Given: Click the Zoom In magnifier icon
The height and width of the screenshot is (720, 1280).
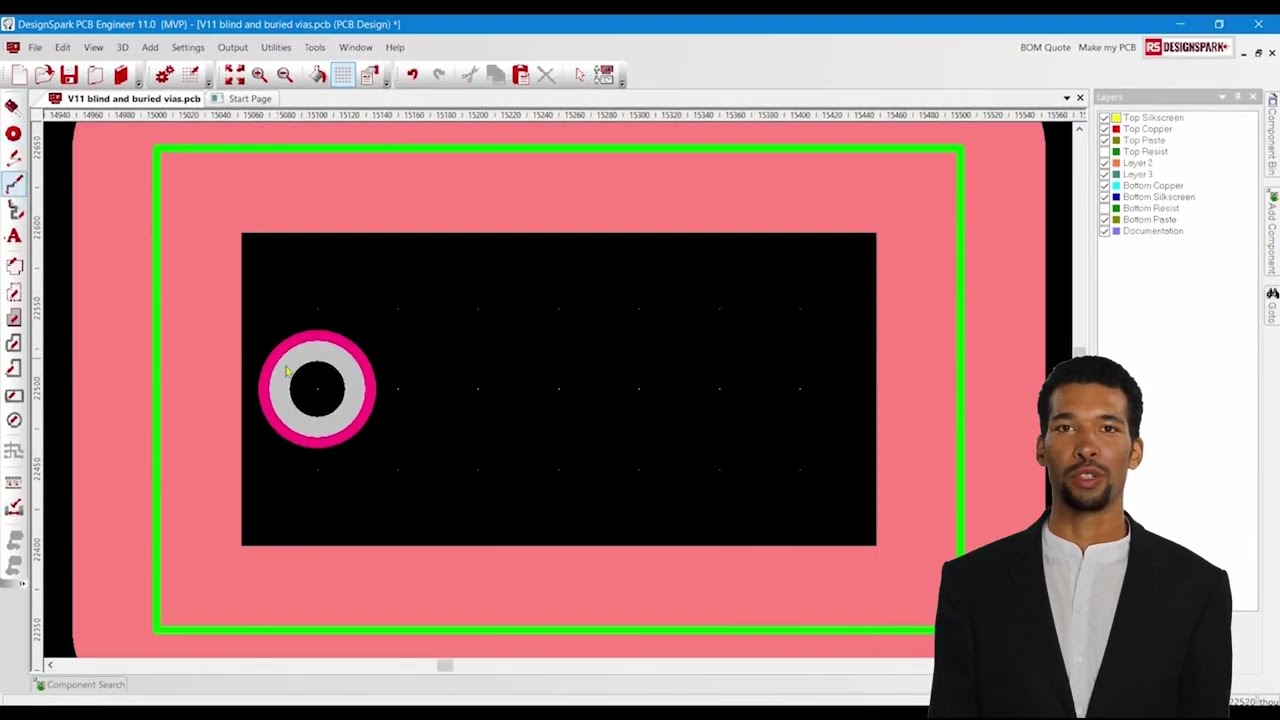Looking at the screenshot, I should [259, 75].
